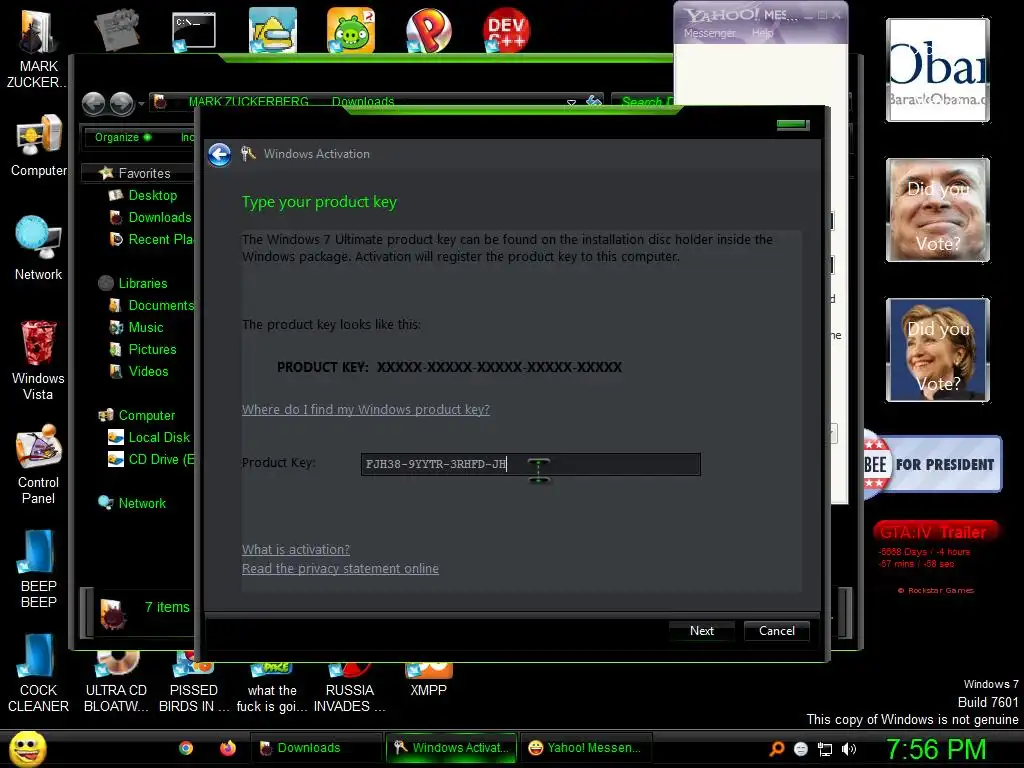
Task: Open 'Read the privacy statement online' link
Action: pos(340,568)
